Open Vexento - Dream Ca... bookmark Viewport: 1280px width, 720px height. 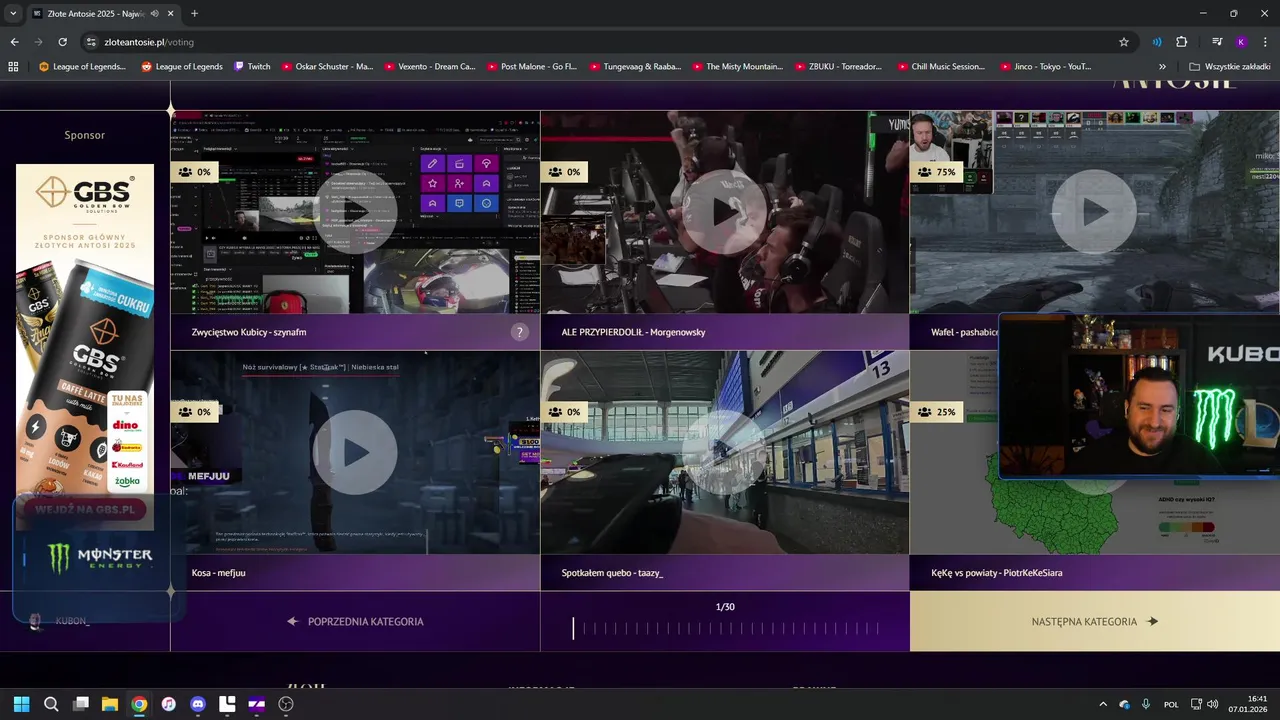point(430,67)
